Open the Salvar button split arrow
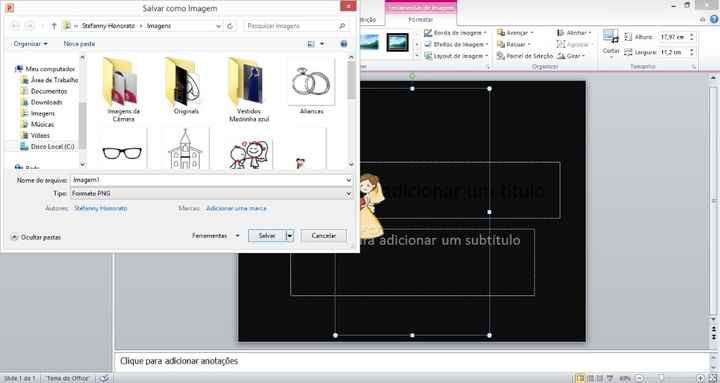The image size is (720, 383). [x=290, y=236]
